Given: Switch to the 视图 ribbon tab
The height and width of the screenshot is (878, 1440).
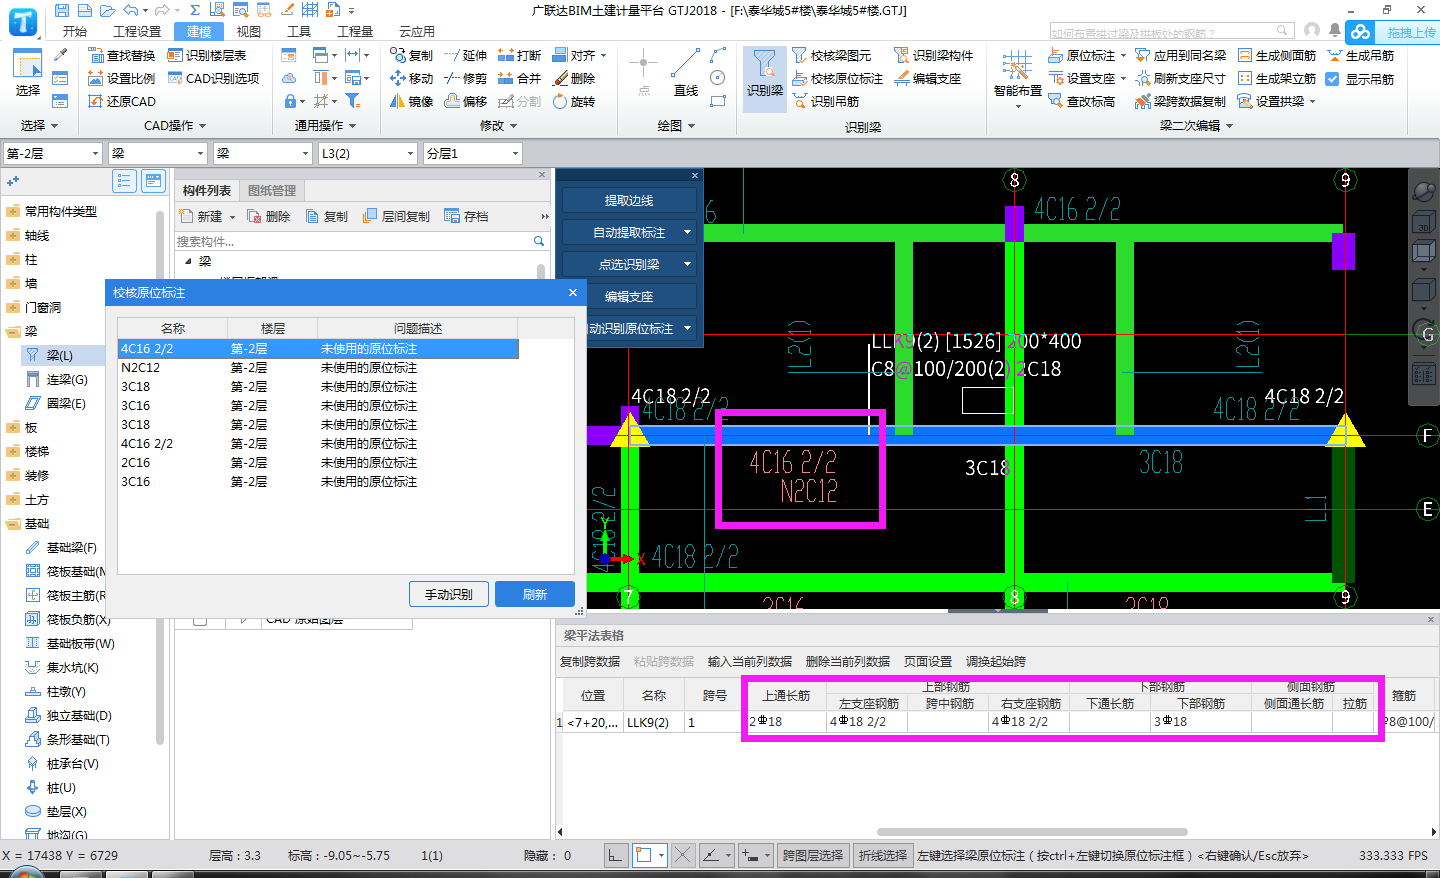Looking at the screenshot, I should tap(249, 31).
